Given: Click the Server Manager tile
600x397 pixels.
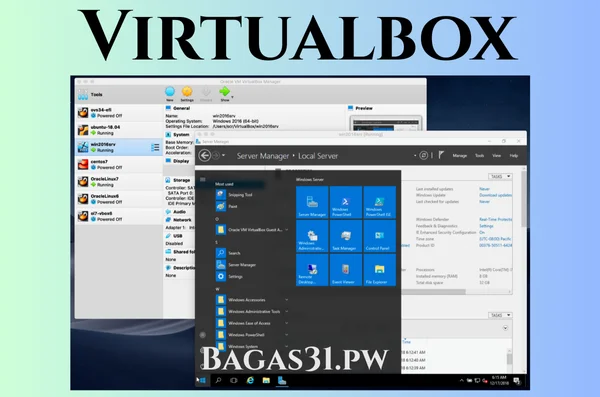Looking at the screenshot, I should (x=312, y=202).
